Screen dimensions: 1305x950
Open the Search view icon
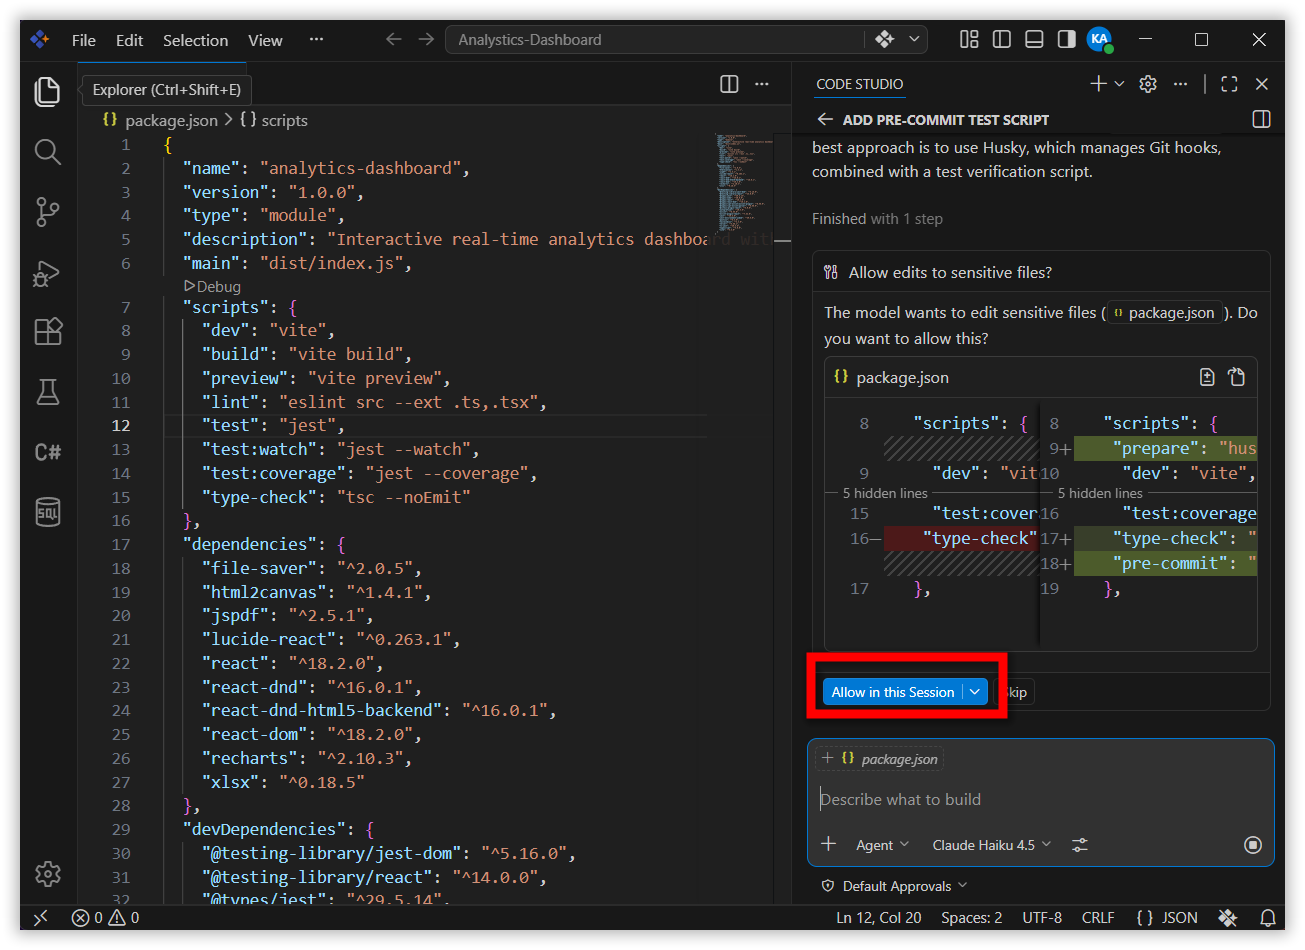click(x=47, y=152)
